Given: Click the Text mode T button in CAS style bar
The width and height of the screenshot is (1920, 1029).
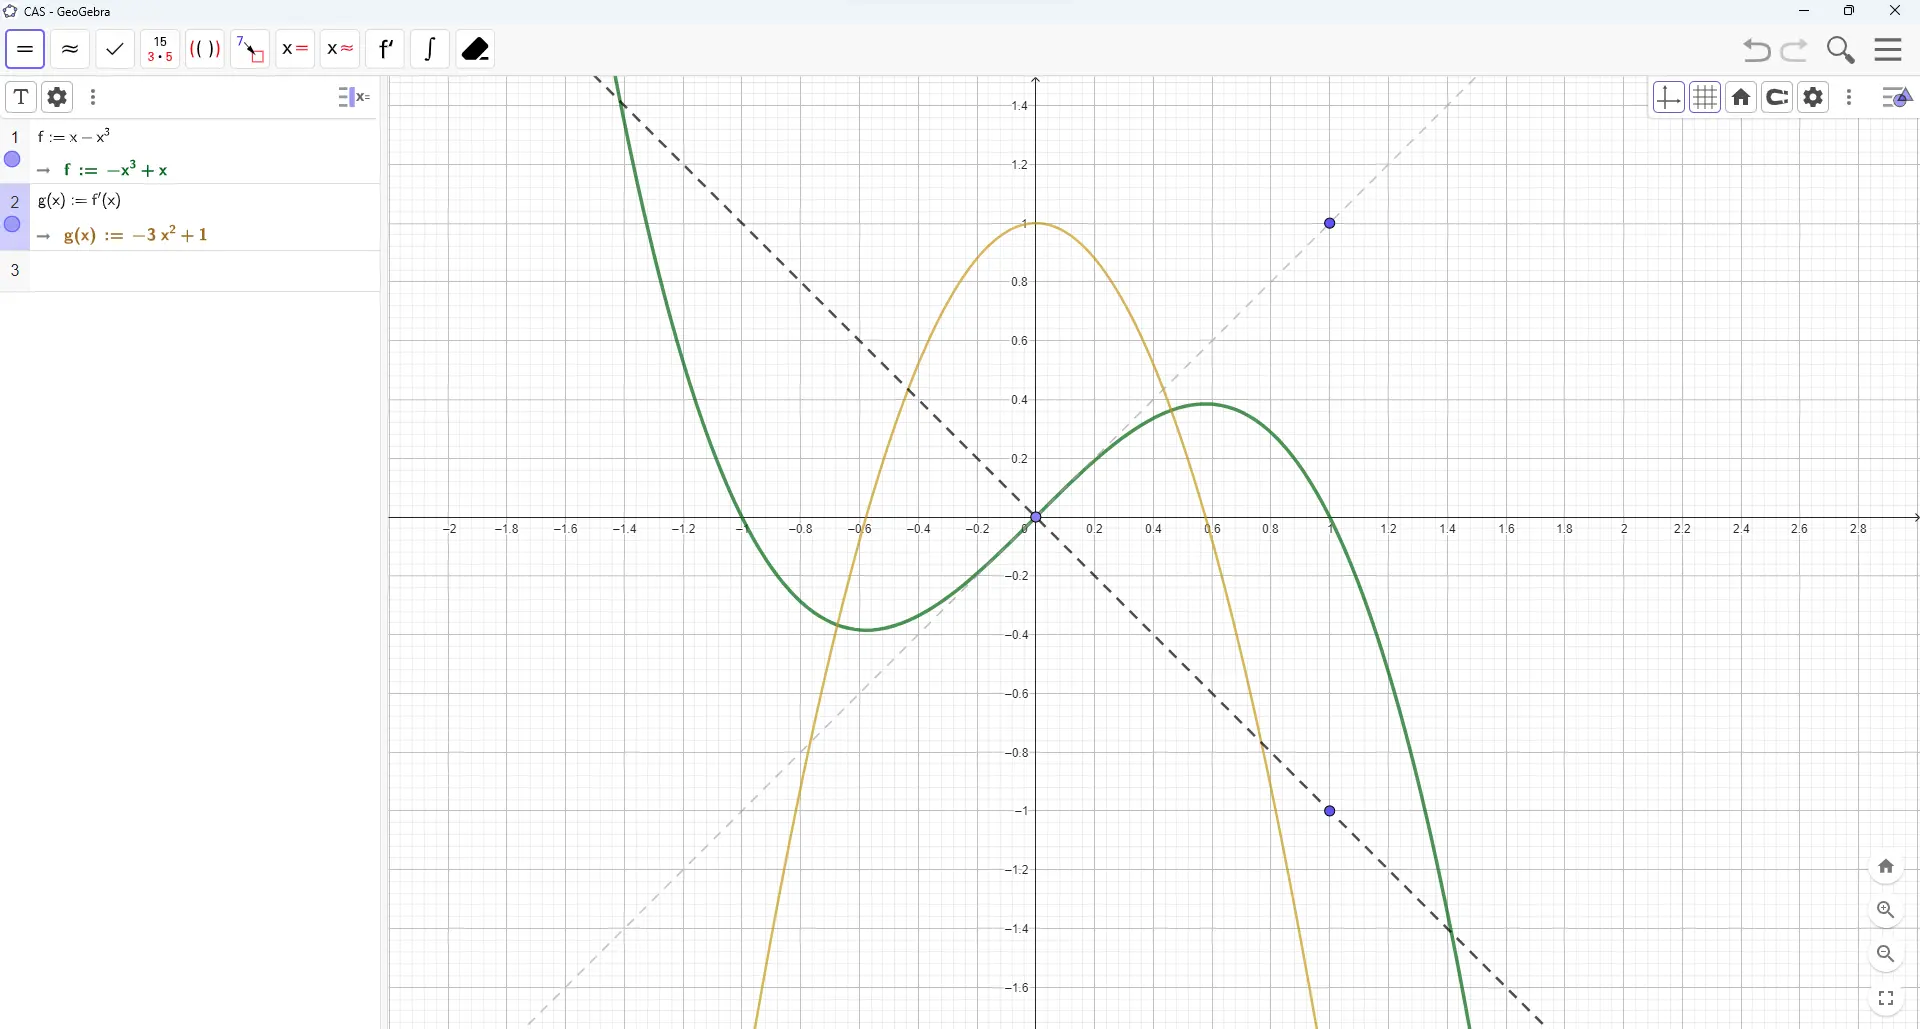Looking at the screenshot, I should [x=21, y=97].
